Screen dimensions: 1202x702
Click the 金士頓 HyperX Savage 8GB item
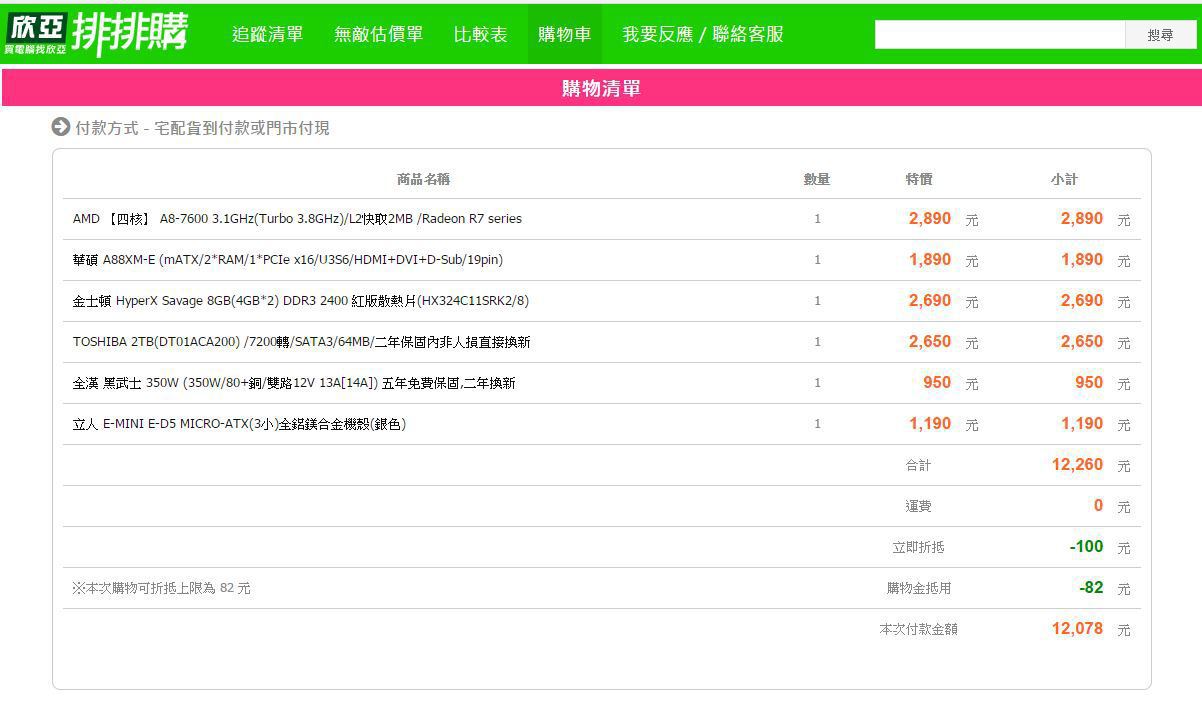(x=301, y=301)
